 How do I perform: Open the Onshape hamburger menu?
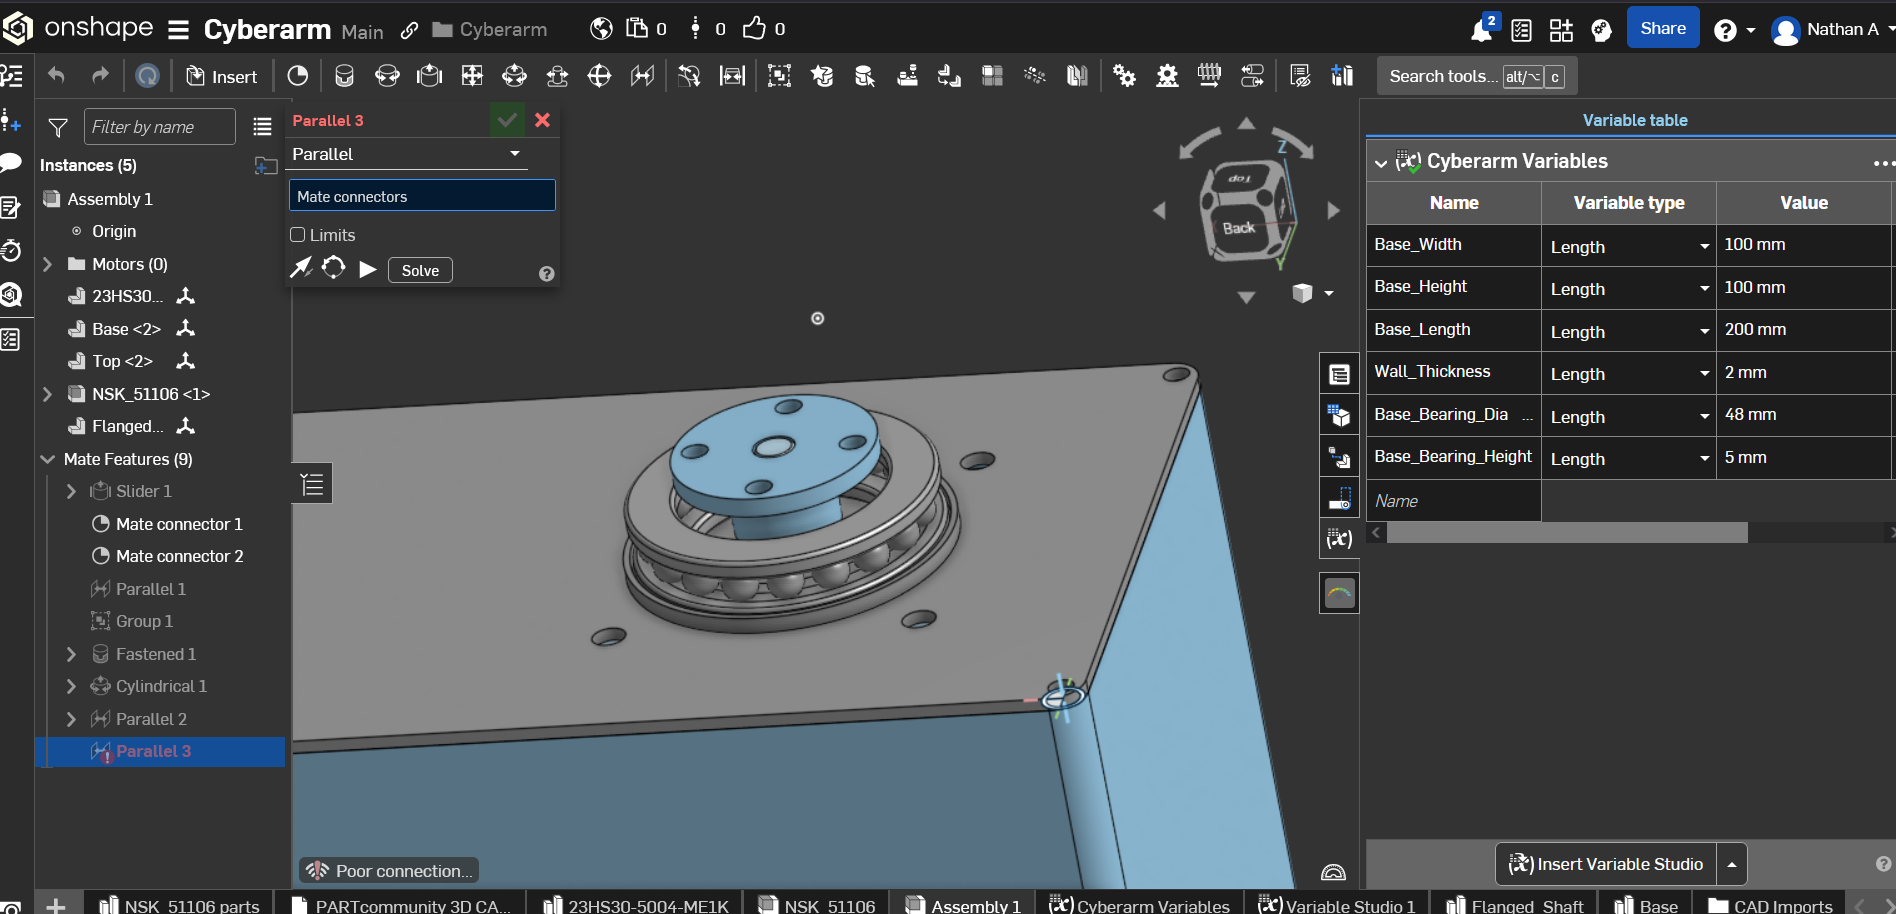click(x=179, y=30)
